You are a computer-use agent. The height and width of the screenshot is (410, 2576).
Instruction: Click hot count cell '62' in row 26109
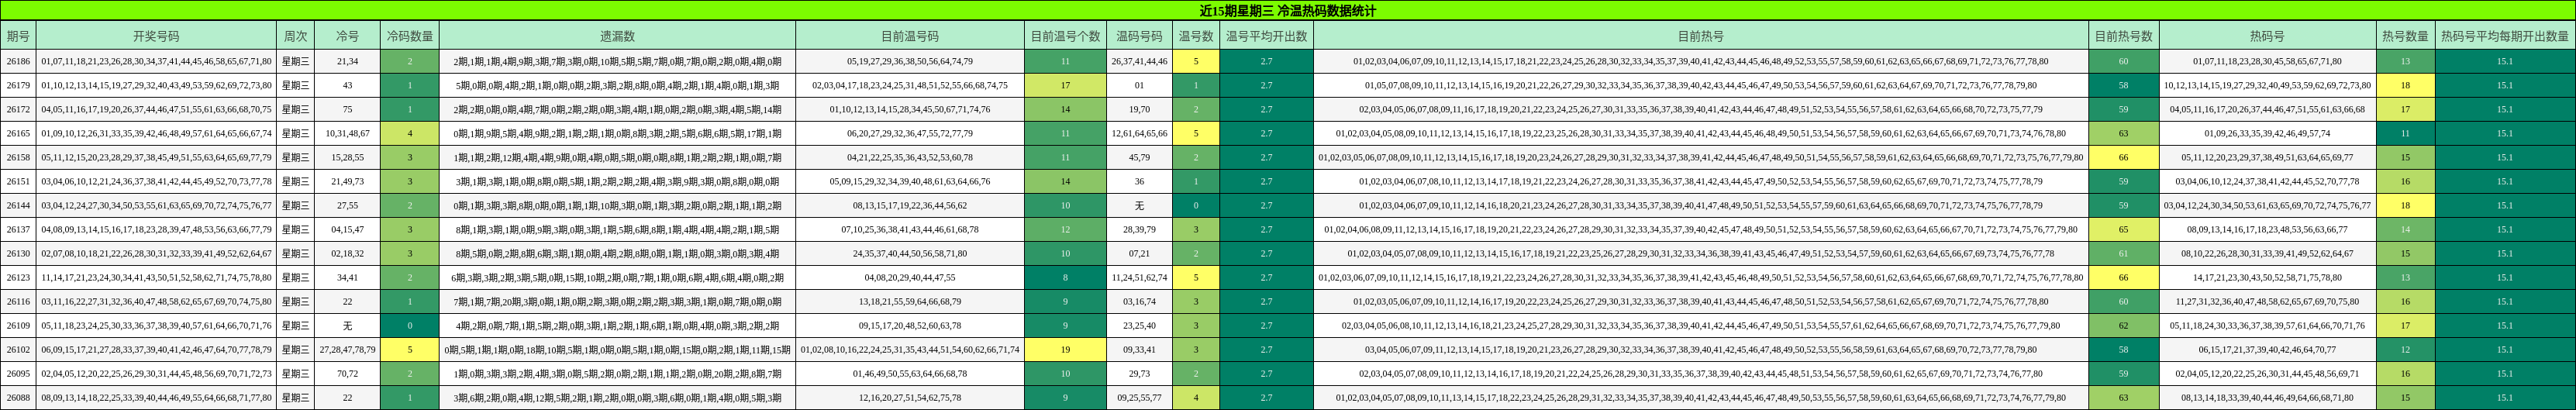point(2123,325)
